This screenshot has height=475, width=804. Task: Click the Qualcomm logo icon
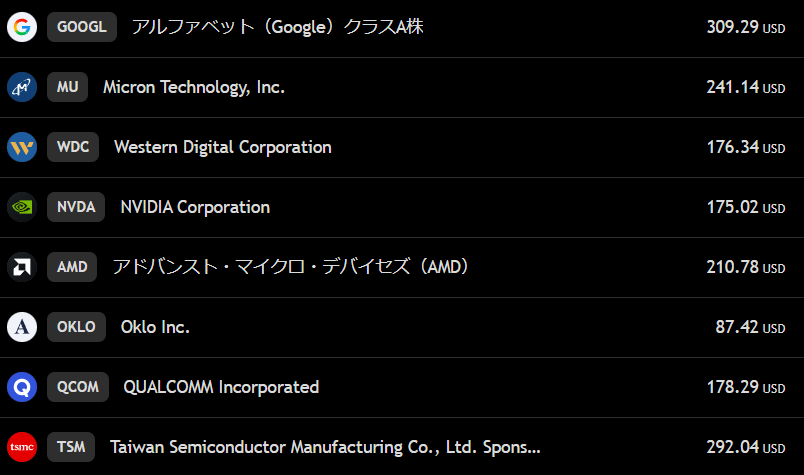tap(22, 387)
